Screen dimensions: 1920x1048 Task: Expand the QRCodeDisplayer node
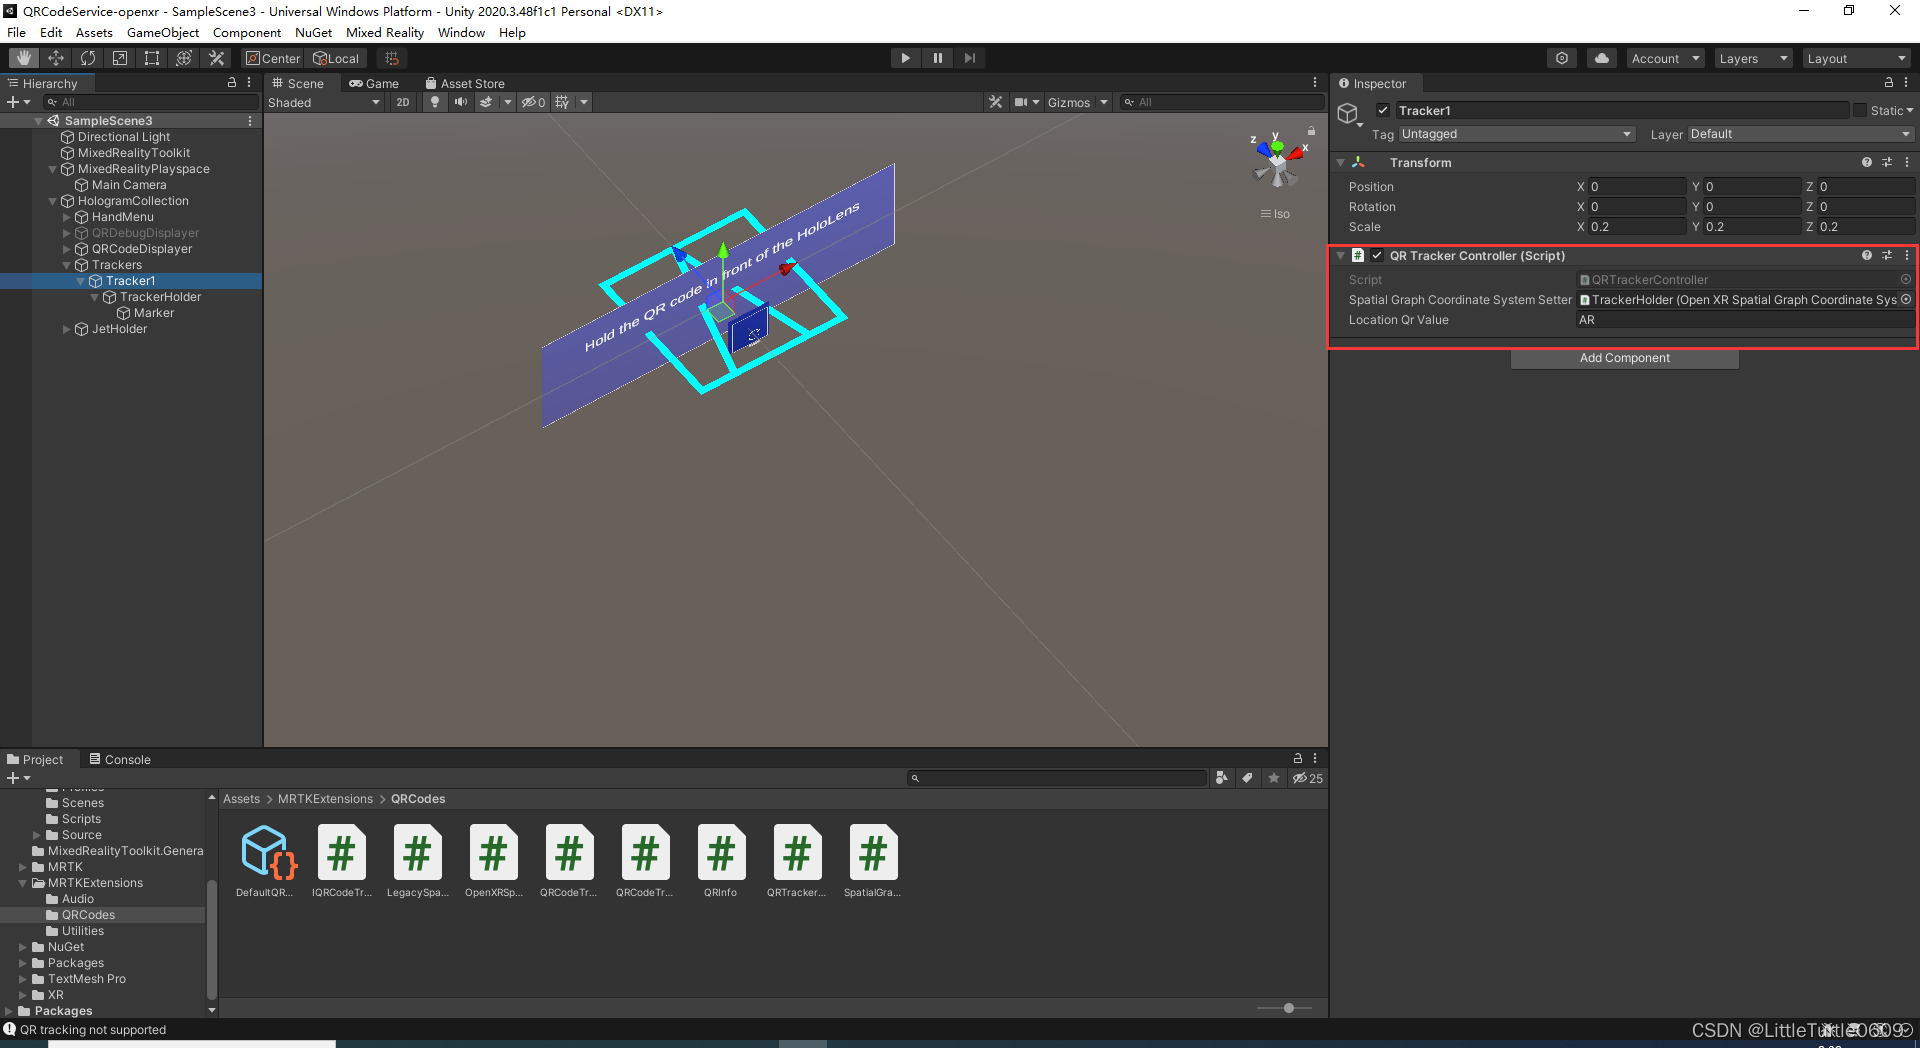click(67, 249)
